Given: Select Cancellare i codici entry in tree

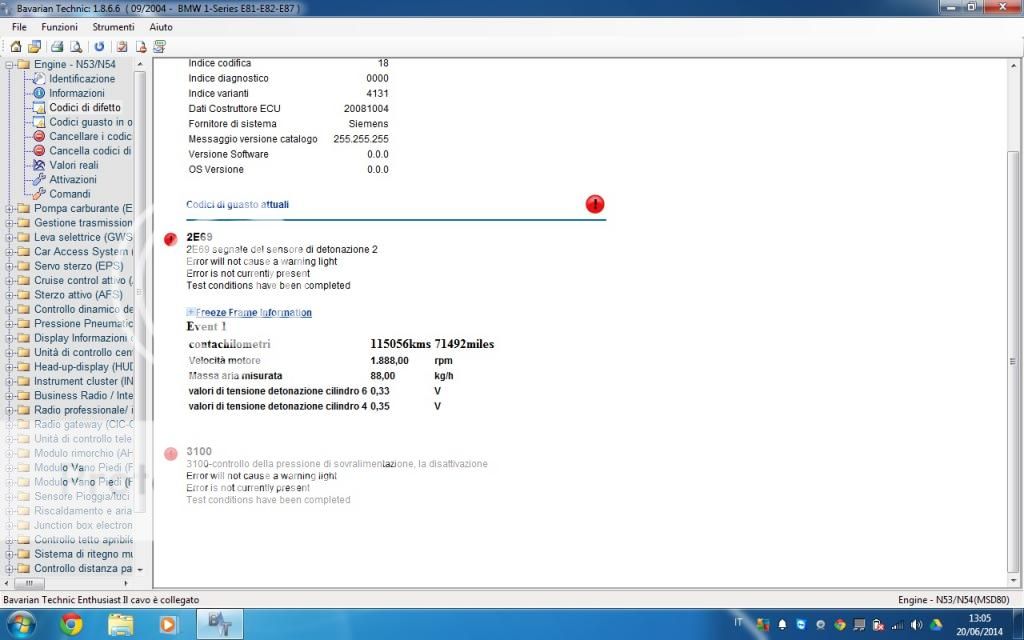Looking at the screenshot, I should click(x=90, y=136).
